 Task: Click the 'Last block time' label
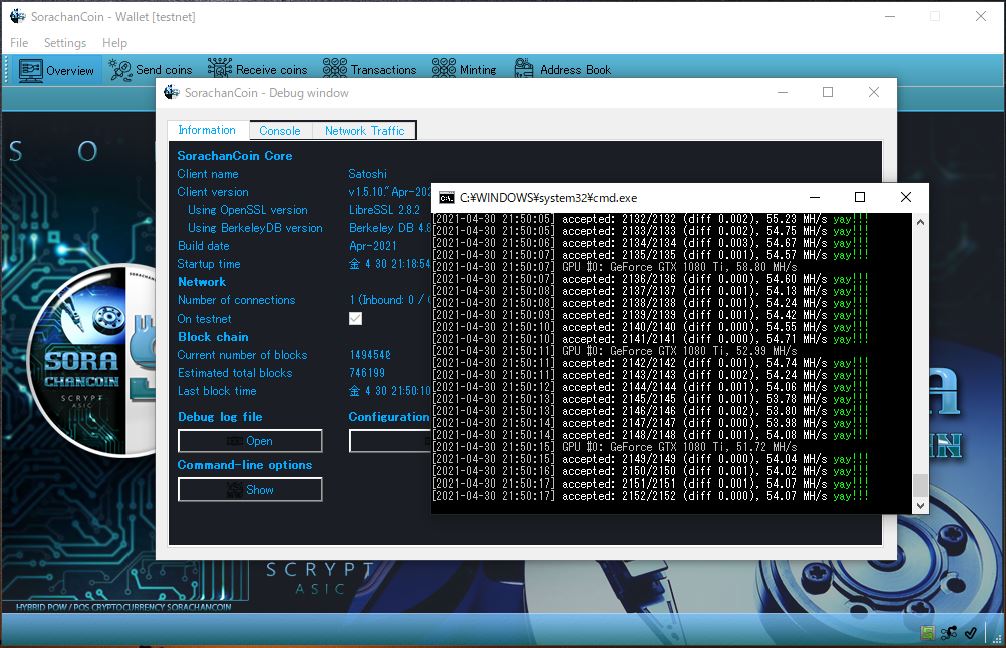(217, 391)
